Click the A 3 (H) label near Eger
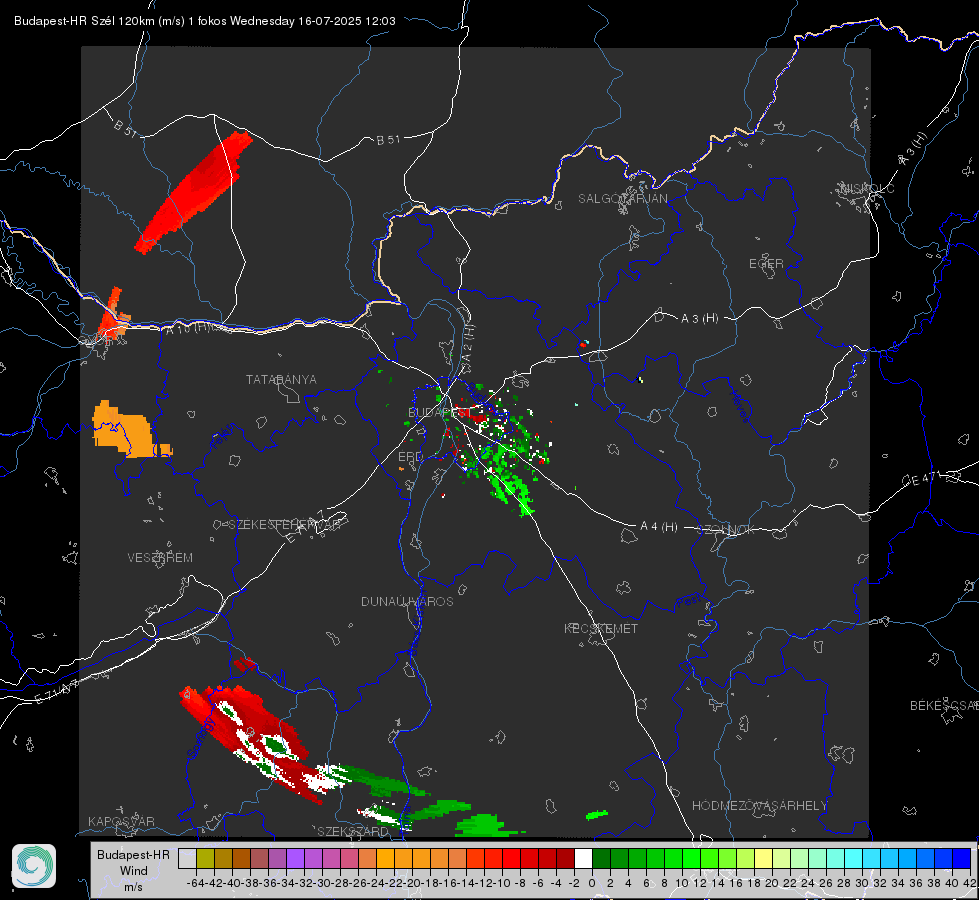The width and height of the screenshot is (979, 900). (x=699, y=319)
